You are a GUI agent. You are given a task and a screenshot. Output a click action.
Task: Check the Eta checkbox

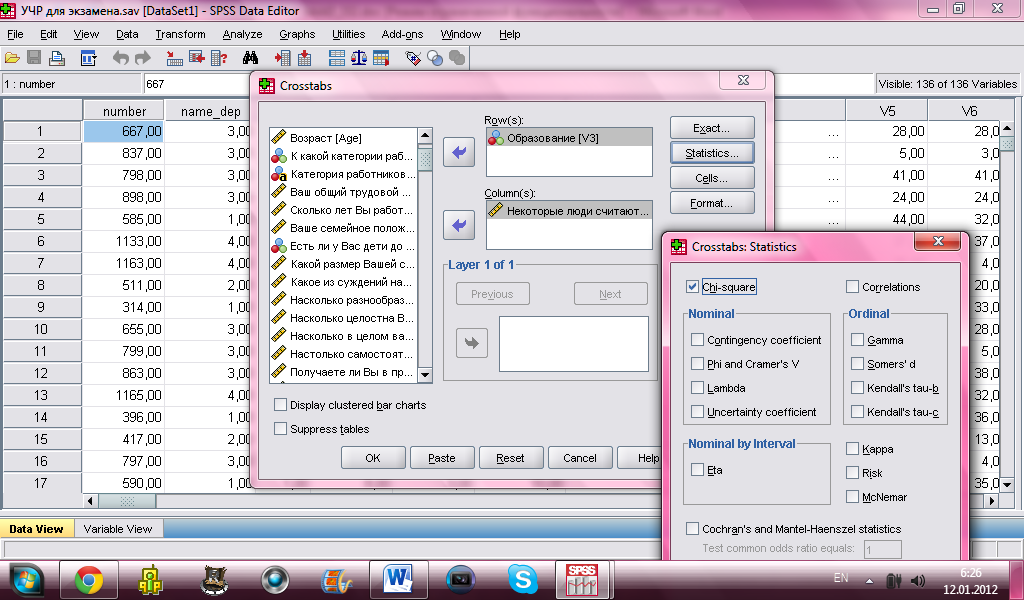point(697,469)
